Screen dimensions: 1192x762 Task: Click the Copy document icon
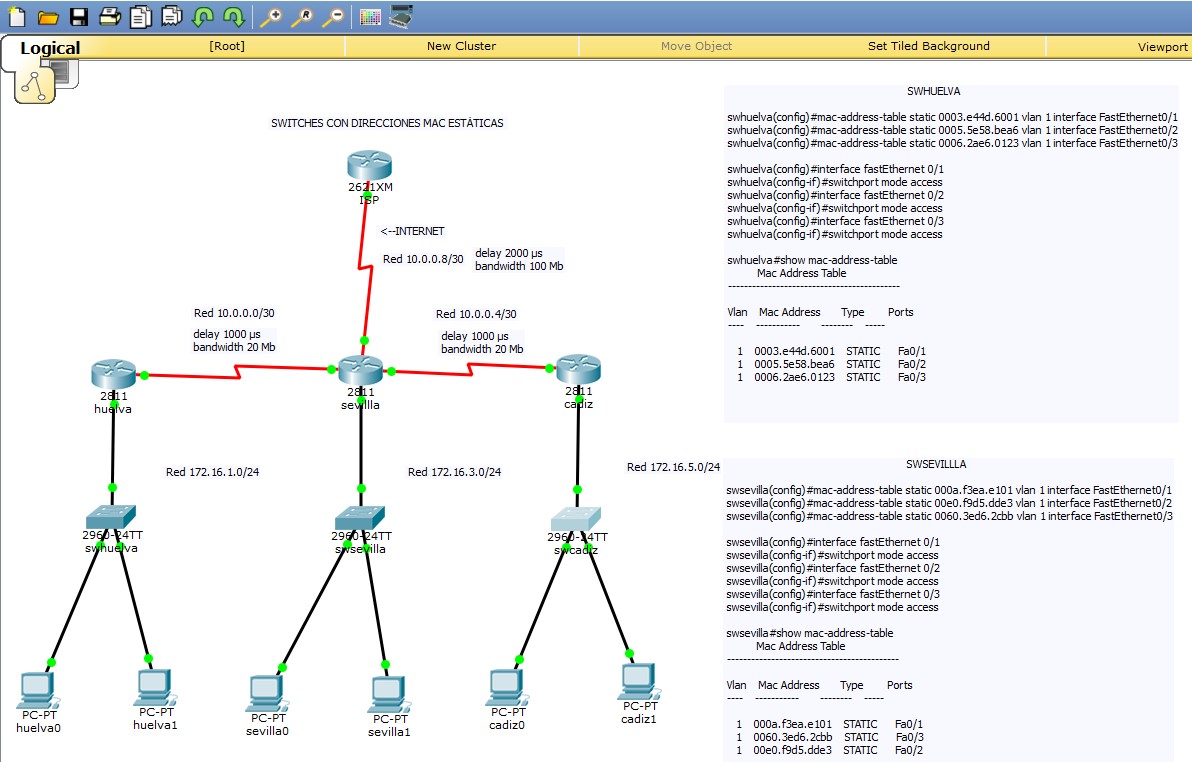[140, 16]
